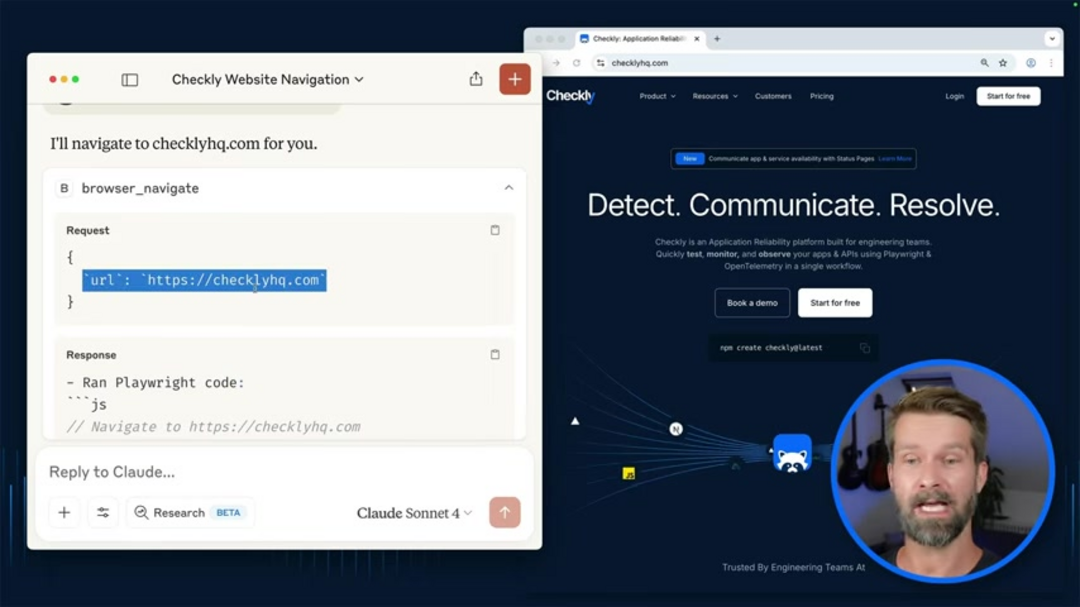Toggle the Research beta mode
1080x607 pixels.
(189, 513)
